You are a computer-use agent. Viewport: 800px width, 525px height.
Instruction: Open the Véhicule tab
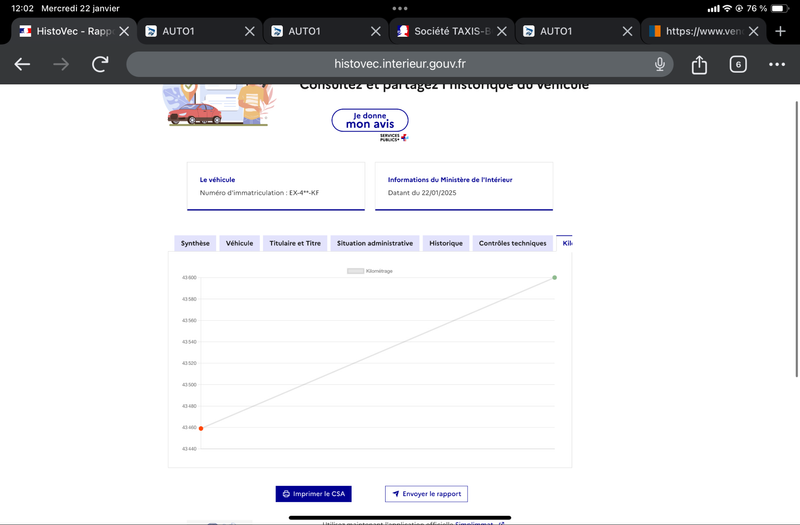point(239,243)
